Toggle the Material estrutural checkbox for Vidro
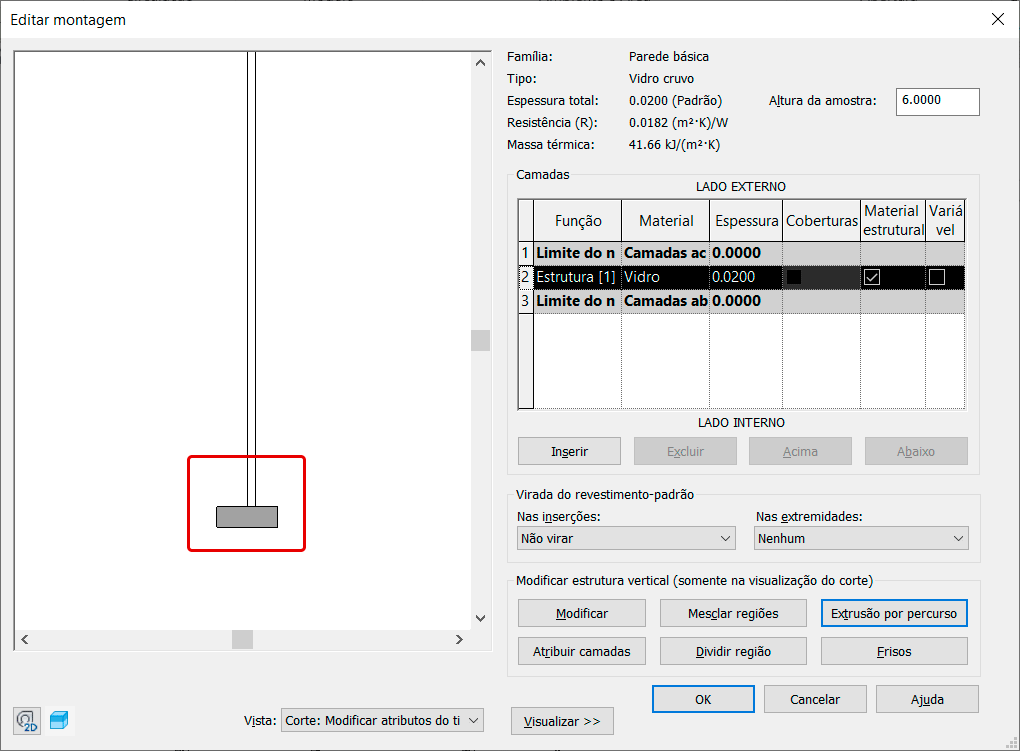 [872, 277]
